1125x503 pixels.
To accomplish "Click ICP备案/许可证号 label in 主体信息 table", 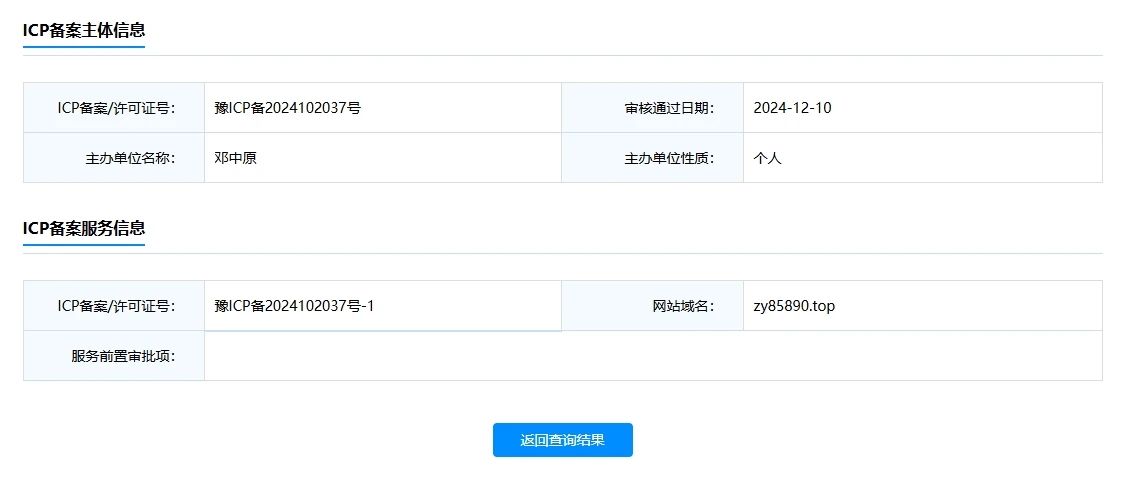I will click(x=117, y=108).
